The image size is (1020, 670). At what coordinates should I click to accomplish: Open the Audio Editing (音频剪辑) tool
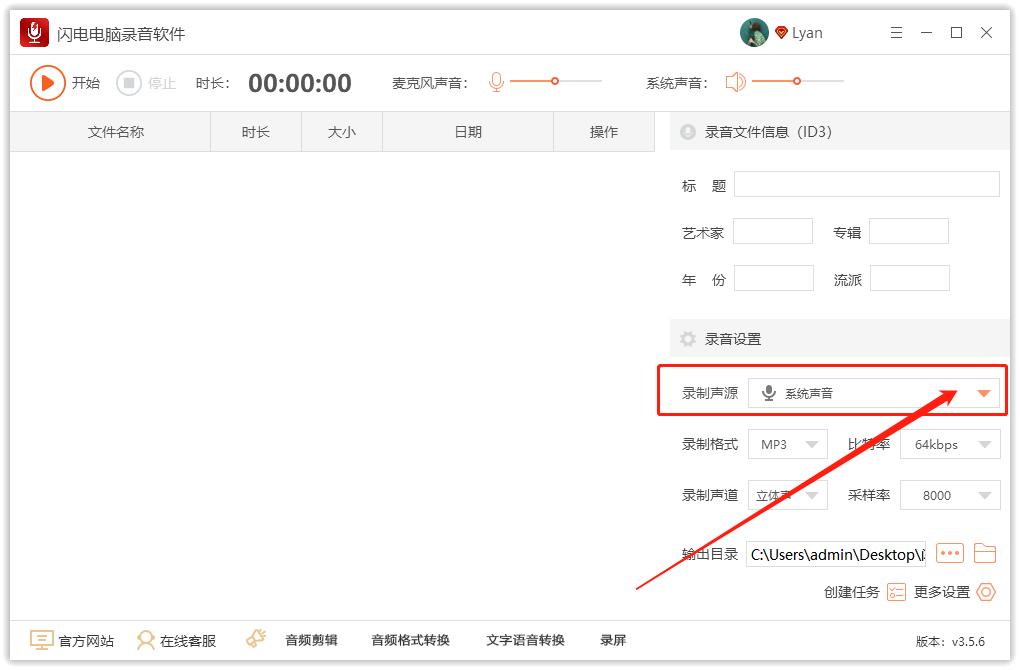(310, 640)
